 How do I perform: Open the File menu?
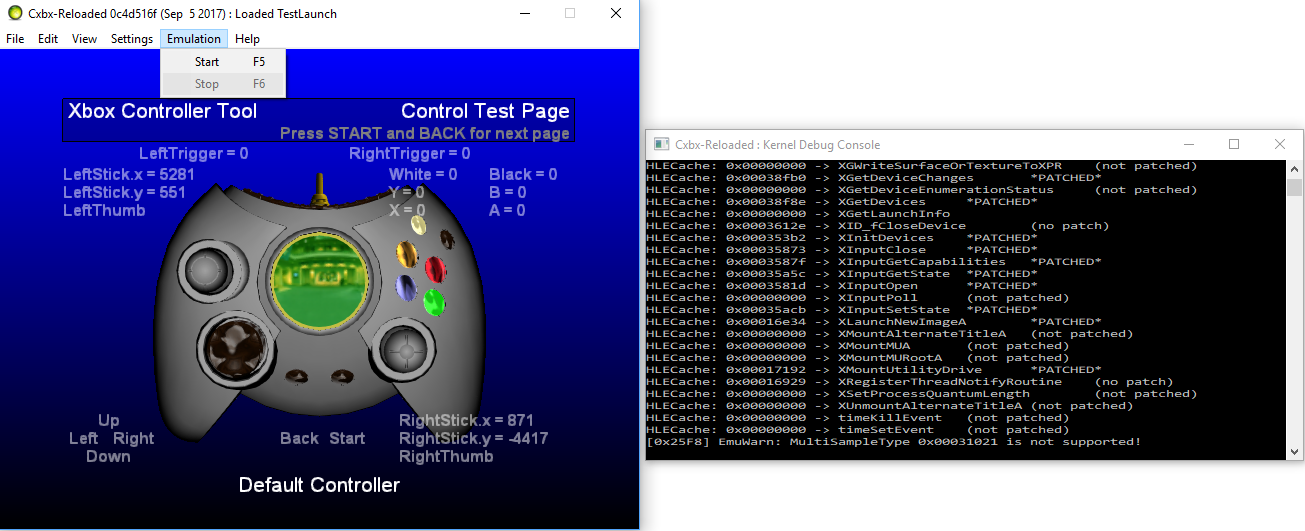[x=15, y=39]
